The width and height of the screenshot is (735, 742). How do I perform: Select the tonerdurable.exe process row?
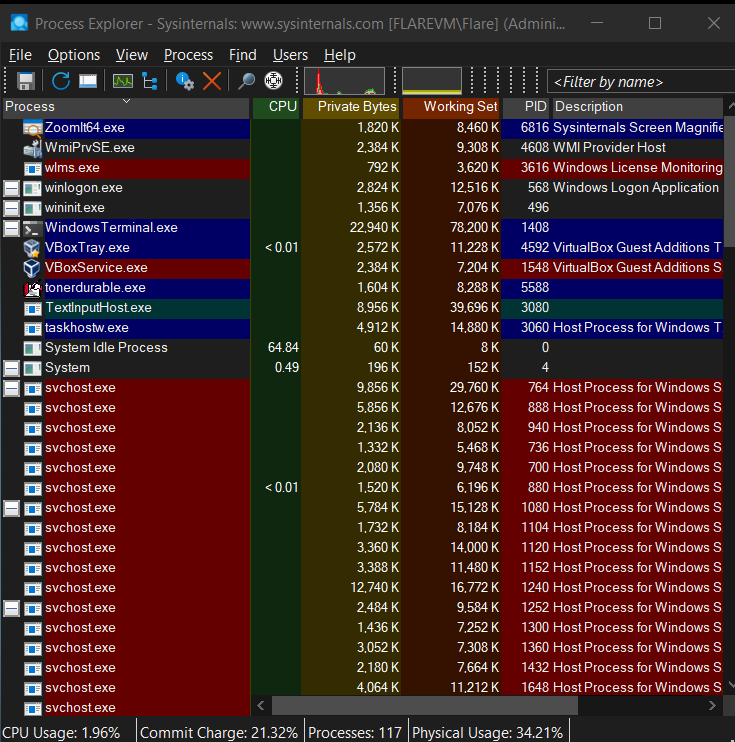coord(363,288)
